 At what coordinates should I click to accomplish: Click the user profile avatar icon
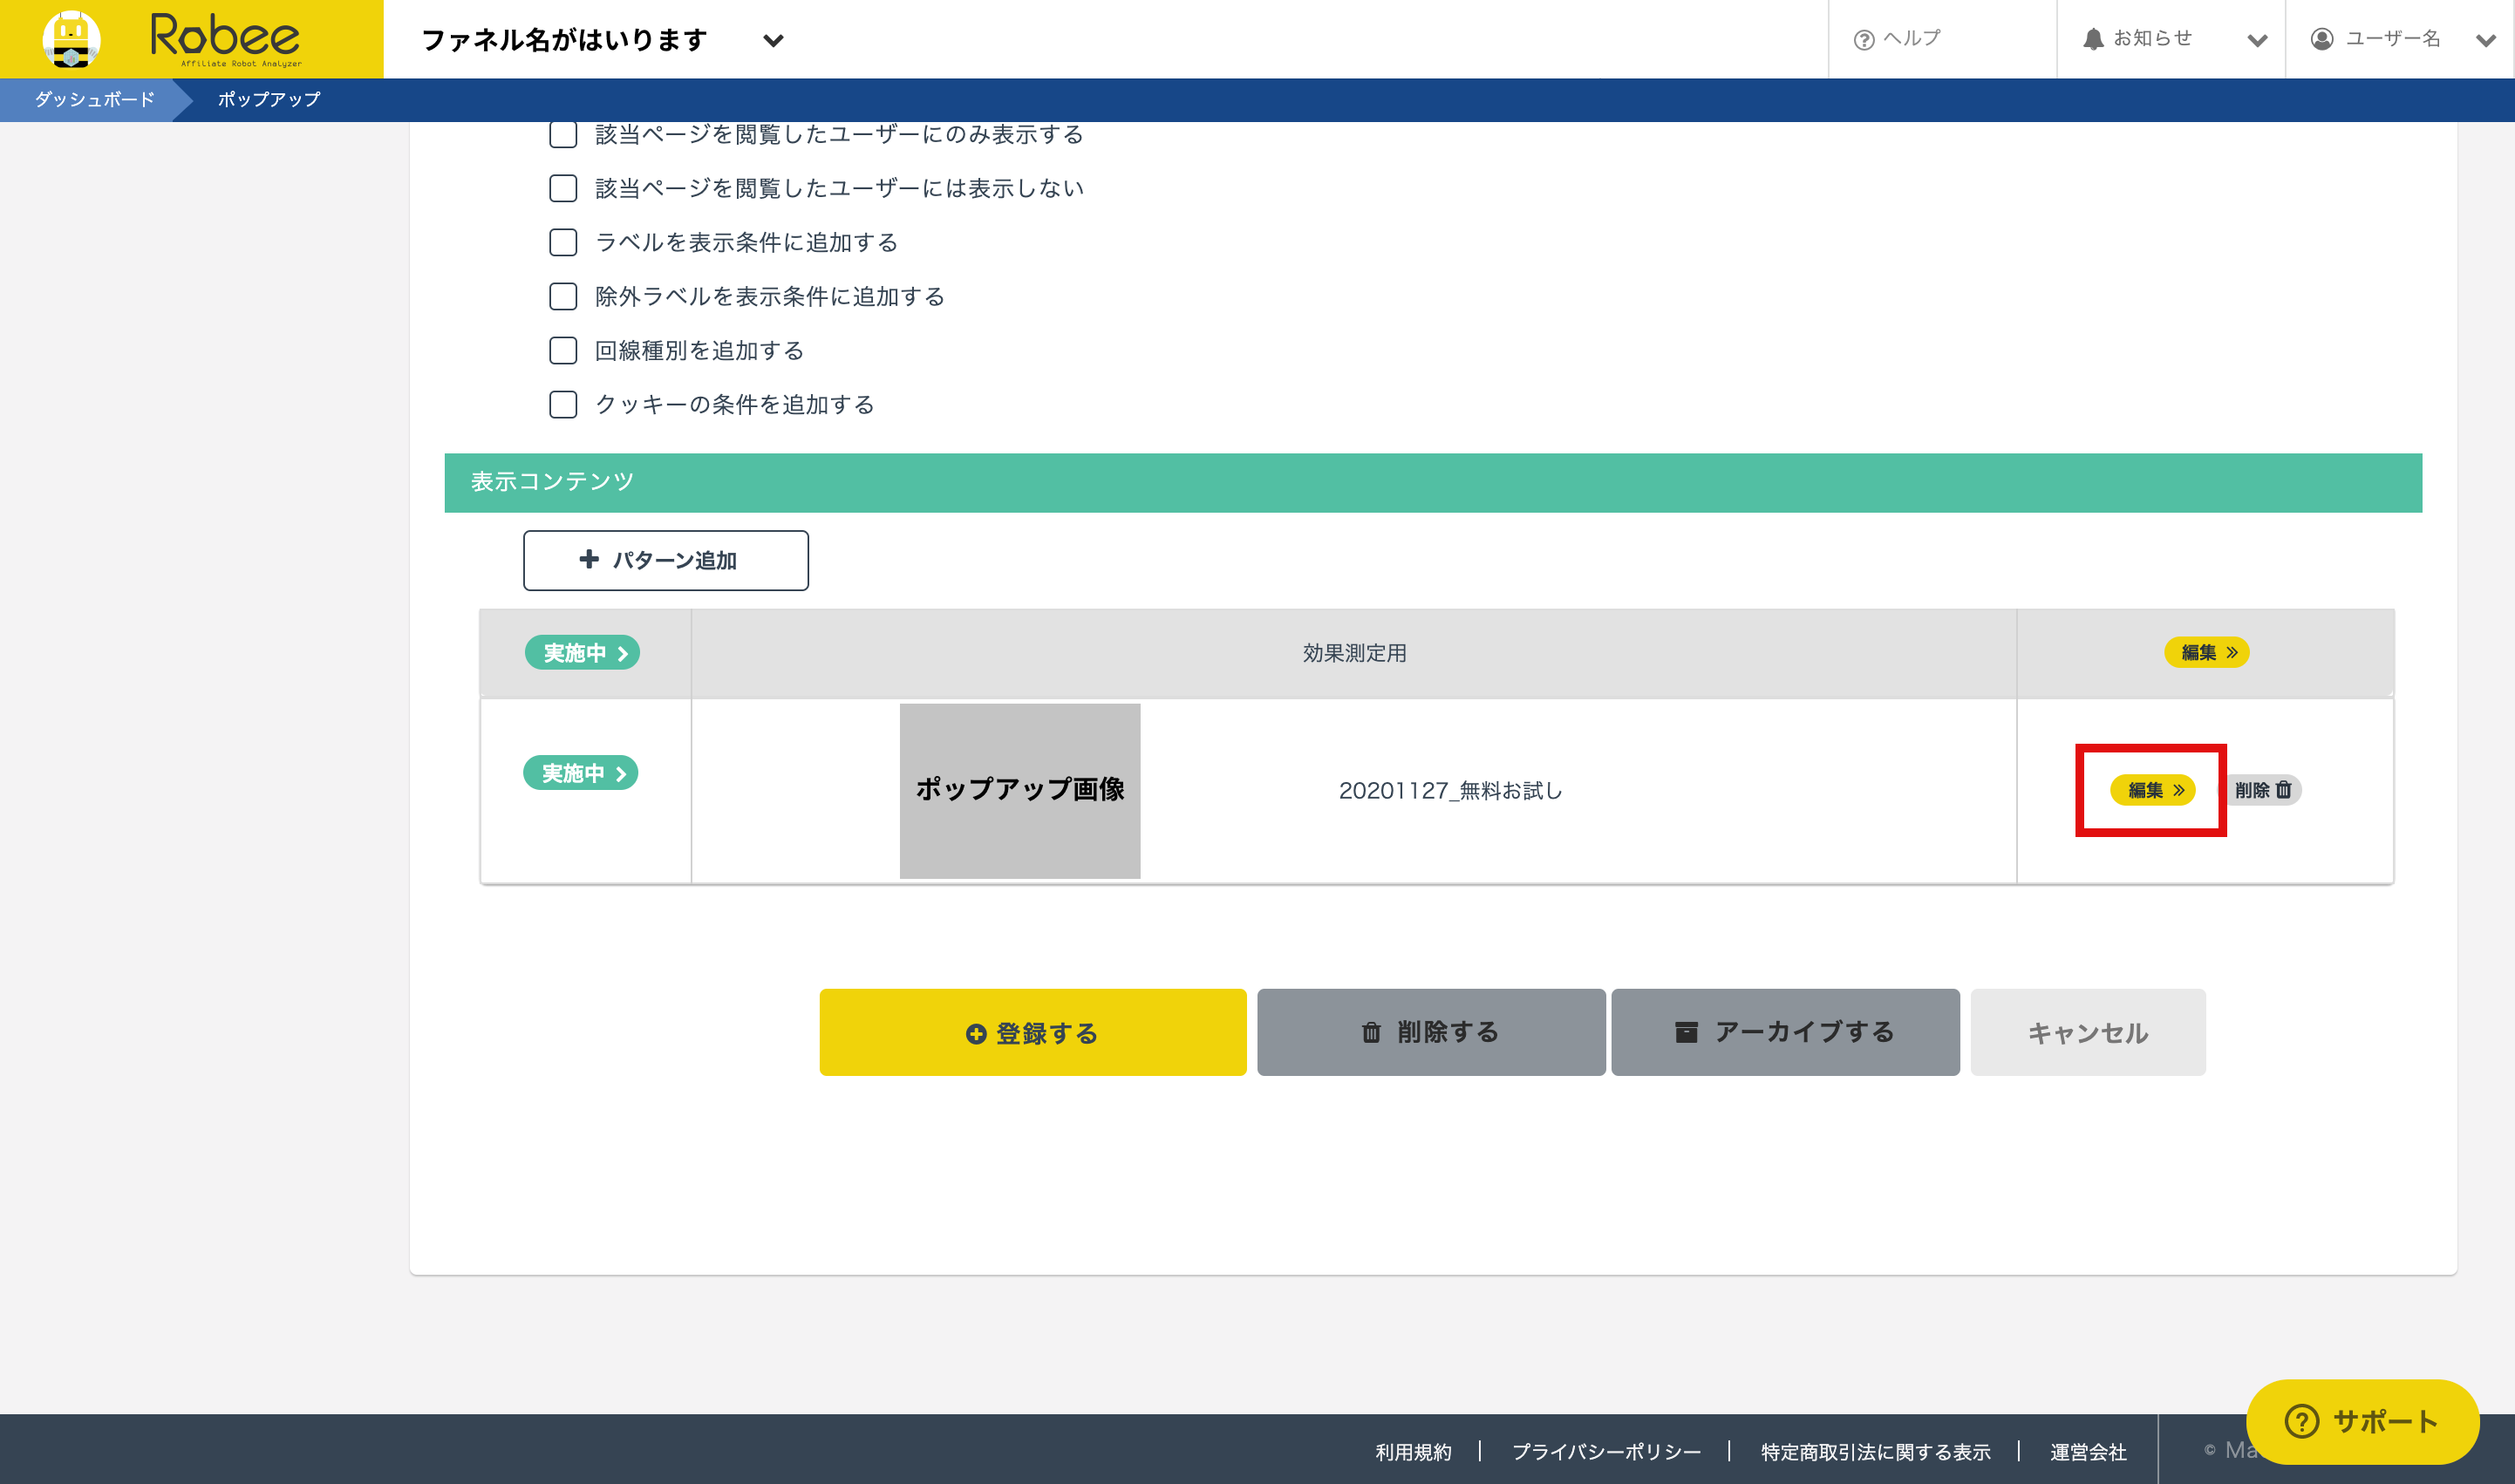(2322, 39)
